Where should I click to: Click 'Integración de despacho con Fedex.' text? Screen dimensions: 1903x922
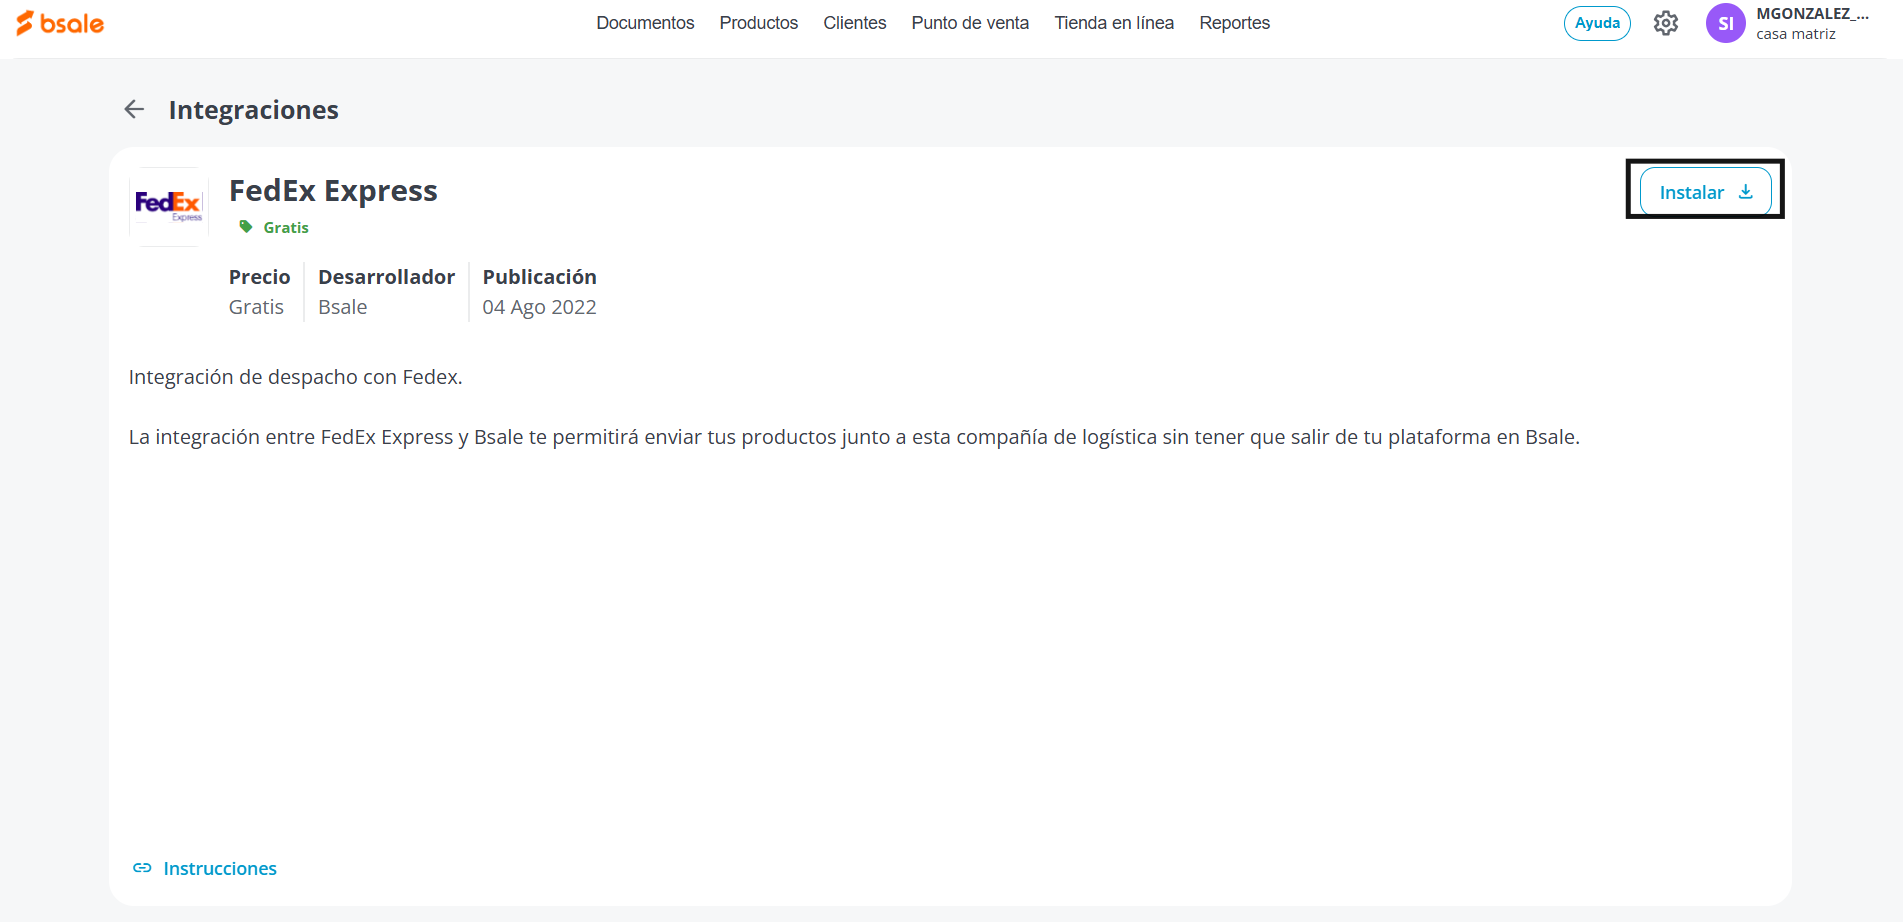tap(296, 377)
